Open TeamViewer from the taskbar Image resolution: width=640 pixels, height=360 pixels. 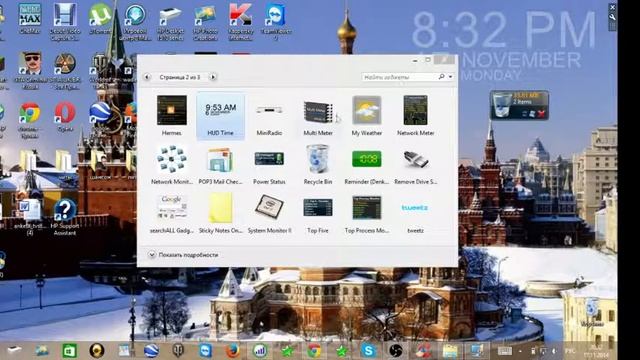pos(205,350)
